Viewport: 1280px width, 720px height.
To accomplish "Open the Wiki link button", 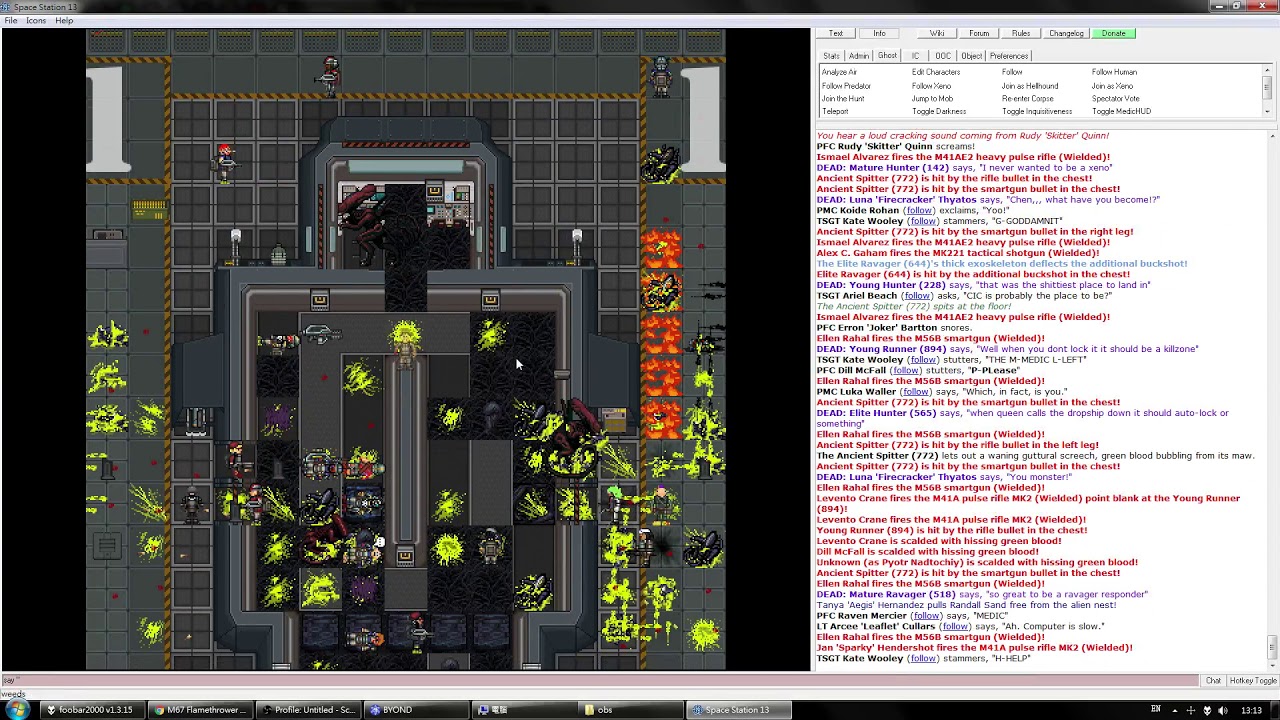I will coord(937,34).
